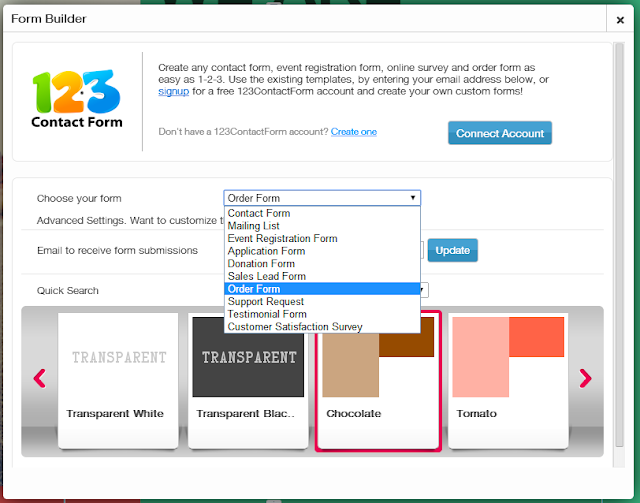Image resolution: width=640 pixels, height=503 pixels.
Task: Open the signup link
Action: pos(173,91)
